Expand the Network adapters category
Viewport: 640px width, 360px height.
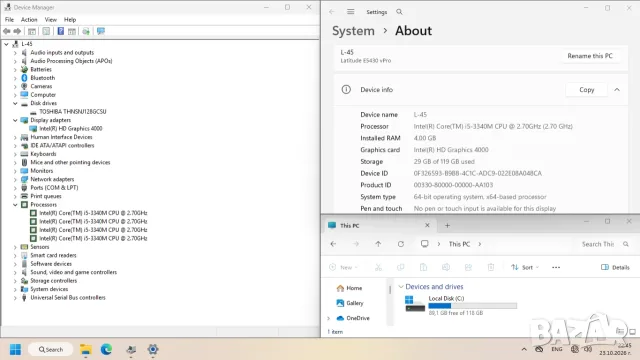(15, 180)
